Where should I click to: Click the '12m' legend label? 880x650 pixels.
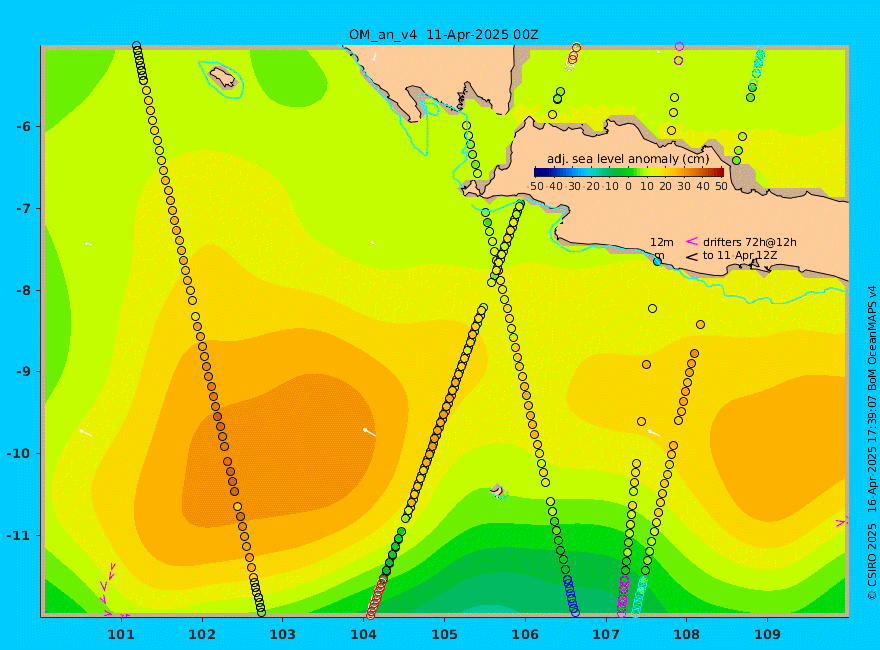click(662, 242)
